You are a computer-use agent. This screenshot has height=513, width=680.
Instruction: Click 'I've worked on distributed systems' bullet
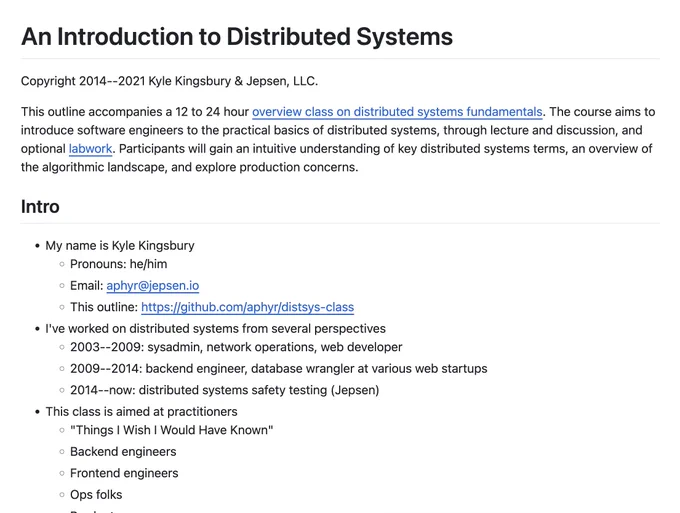[x=216, y=329]
